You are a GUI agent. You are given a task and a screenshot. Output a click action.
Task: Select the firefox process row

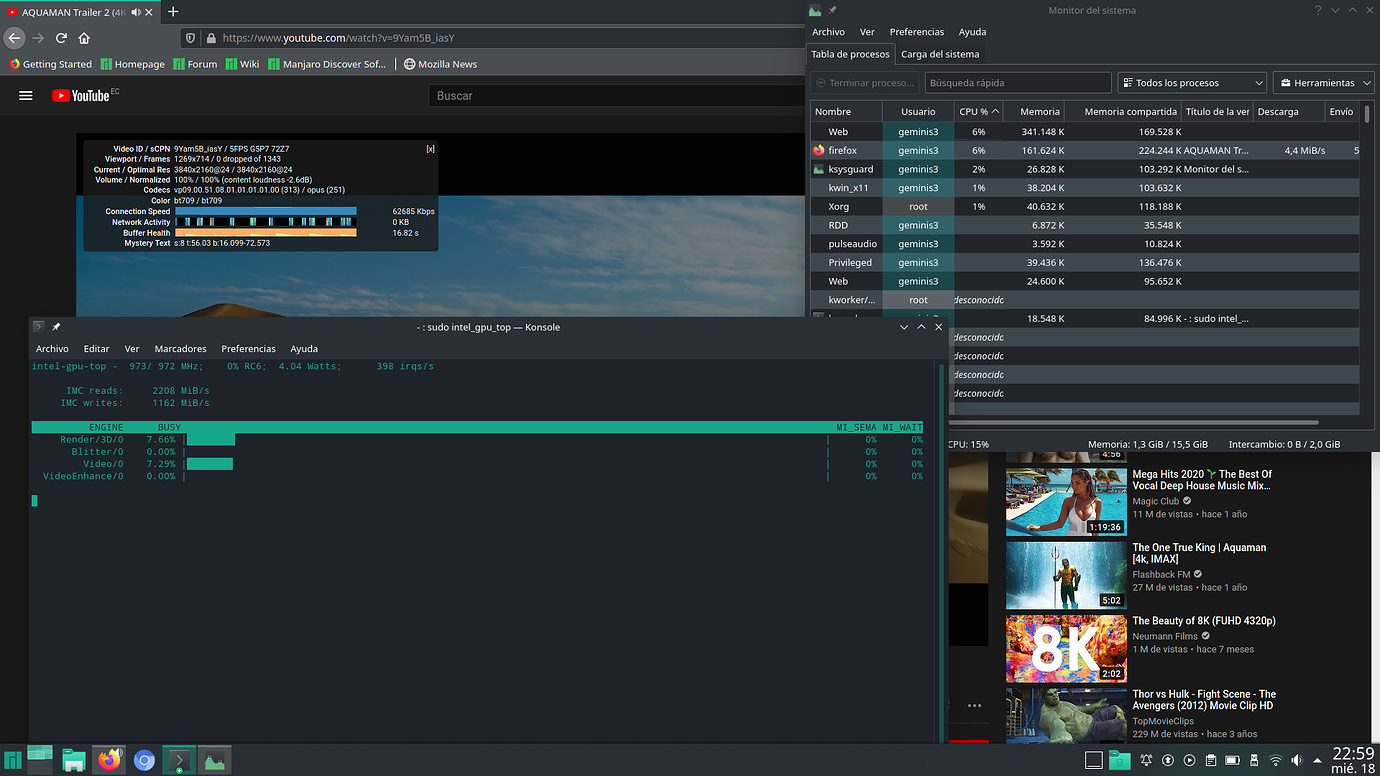(x=1084, y=150)
